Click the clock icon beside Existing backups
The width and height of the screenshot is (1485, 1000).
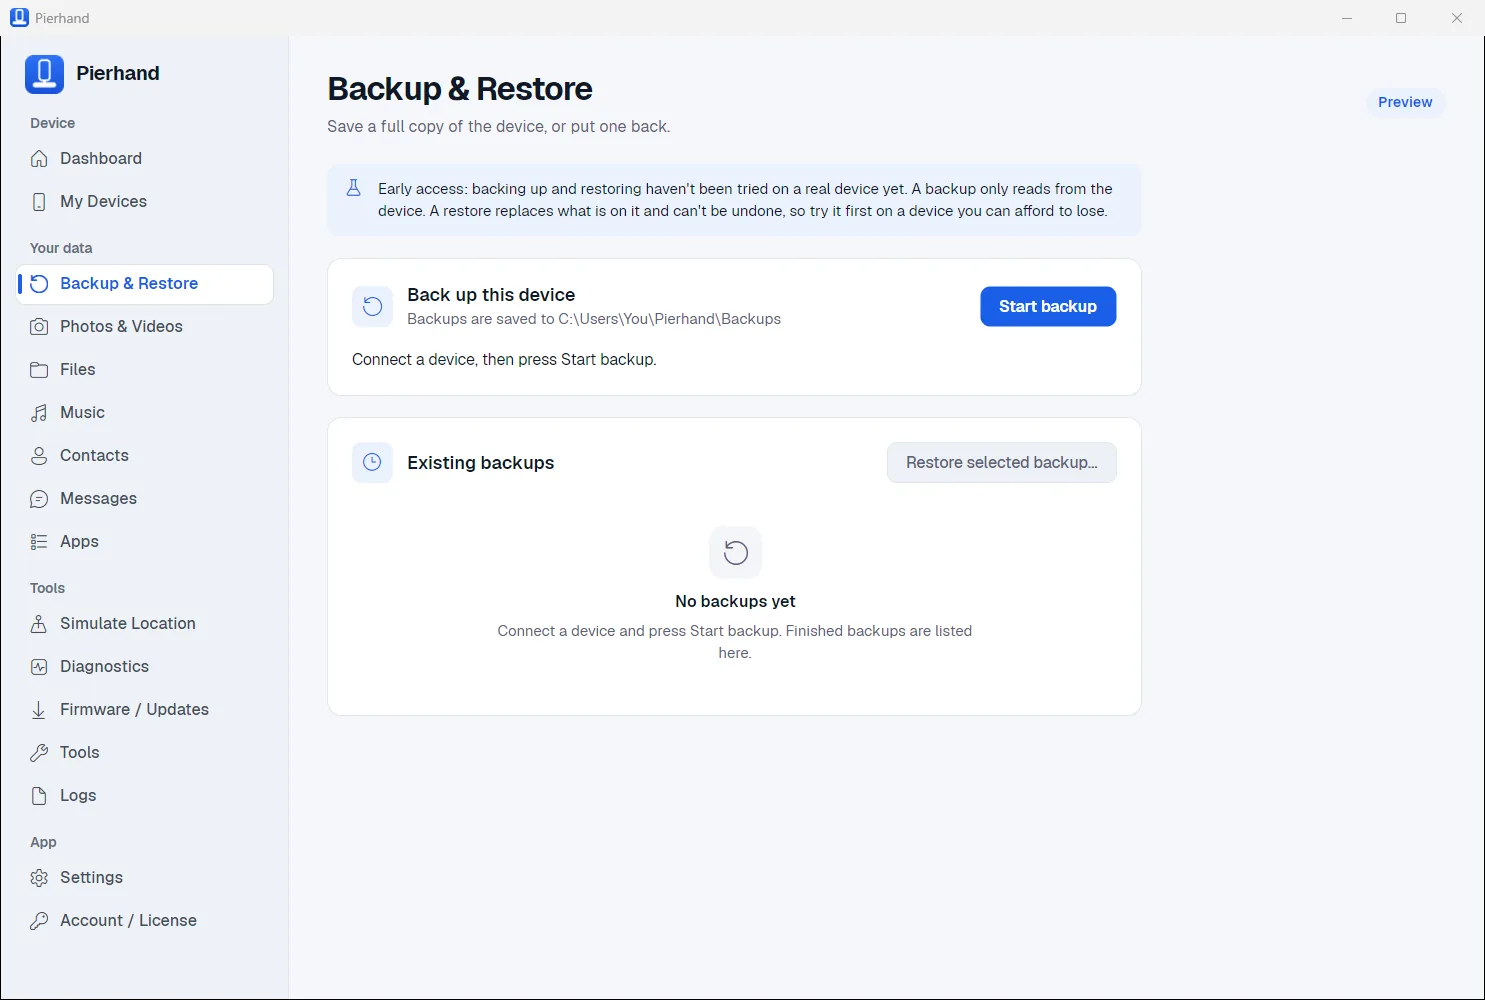(372, 462)
